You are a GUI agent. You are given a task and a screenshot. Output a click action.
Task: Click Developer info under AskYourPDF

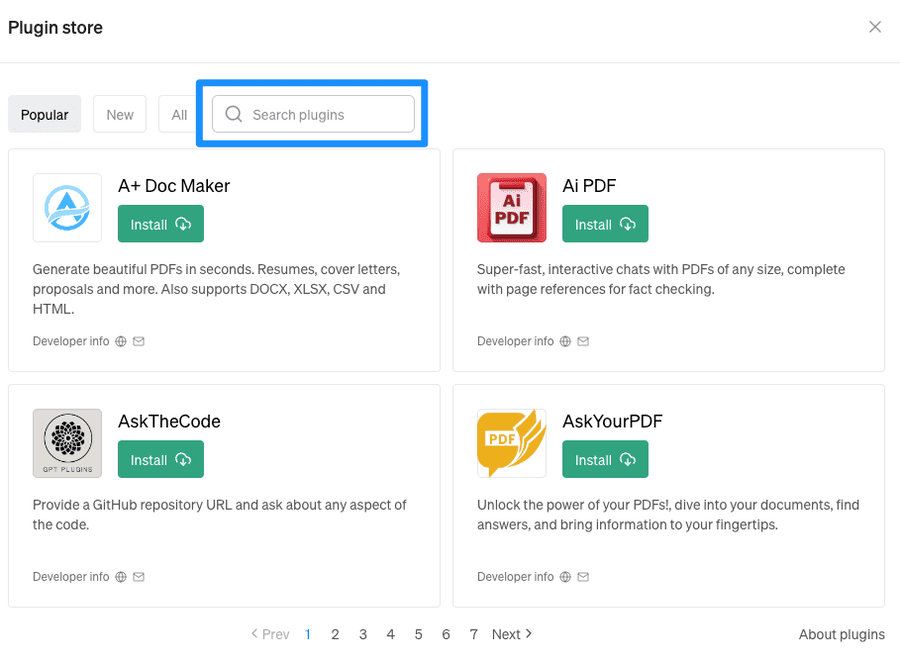[515, 577]
